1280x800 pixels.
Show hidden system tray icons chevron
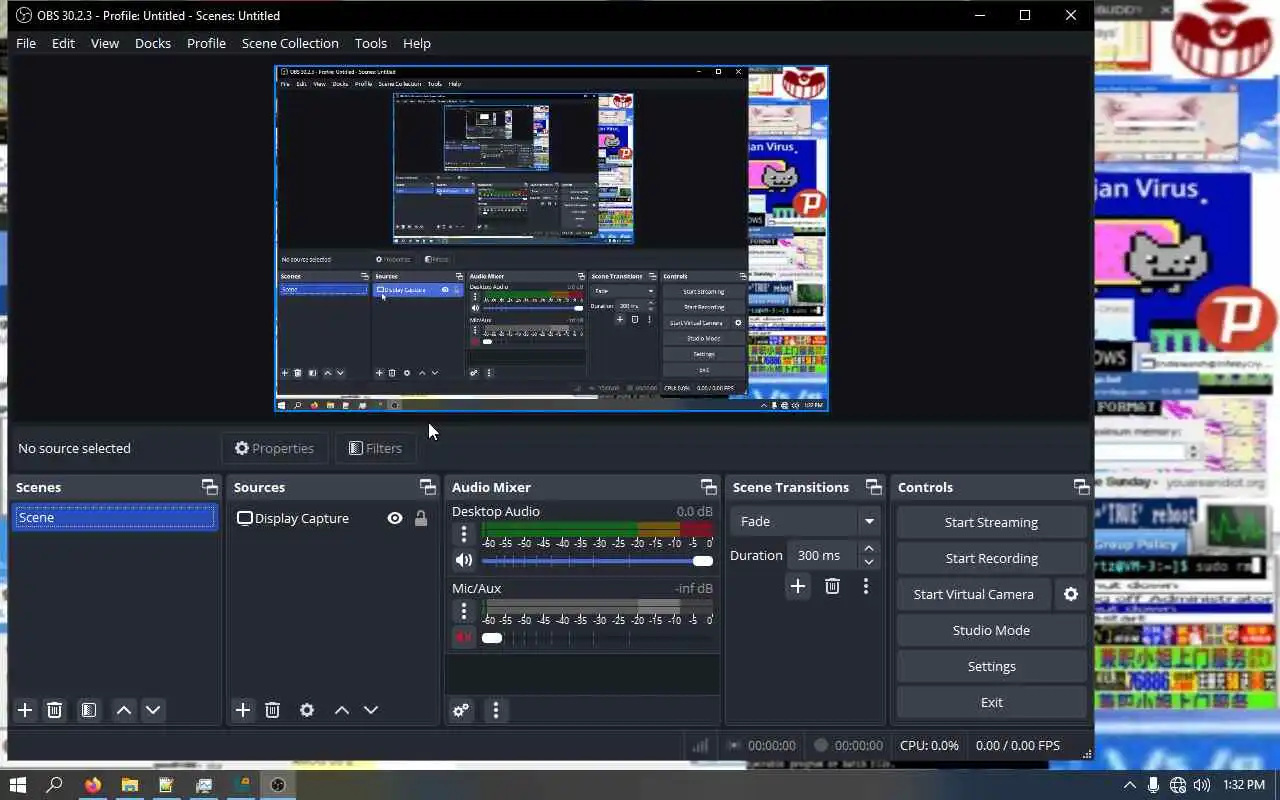[x=1130, y=785]
